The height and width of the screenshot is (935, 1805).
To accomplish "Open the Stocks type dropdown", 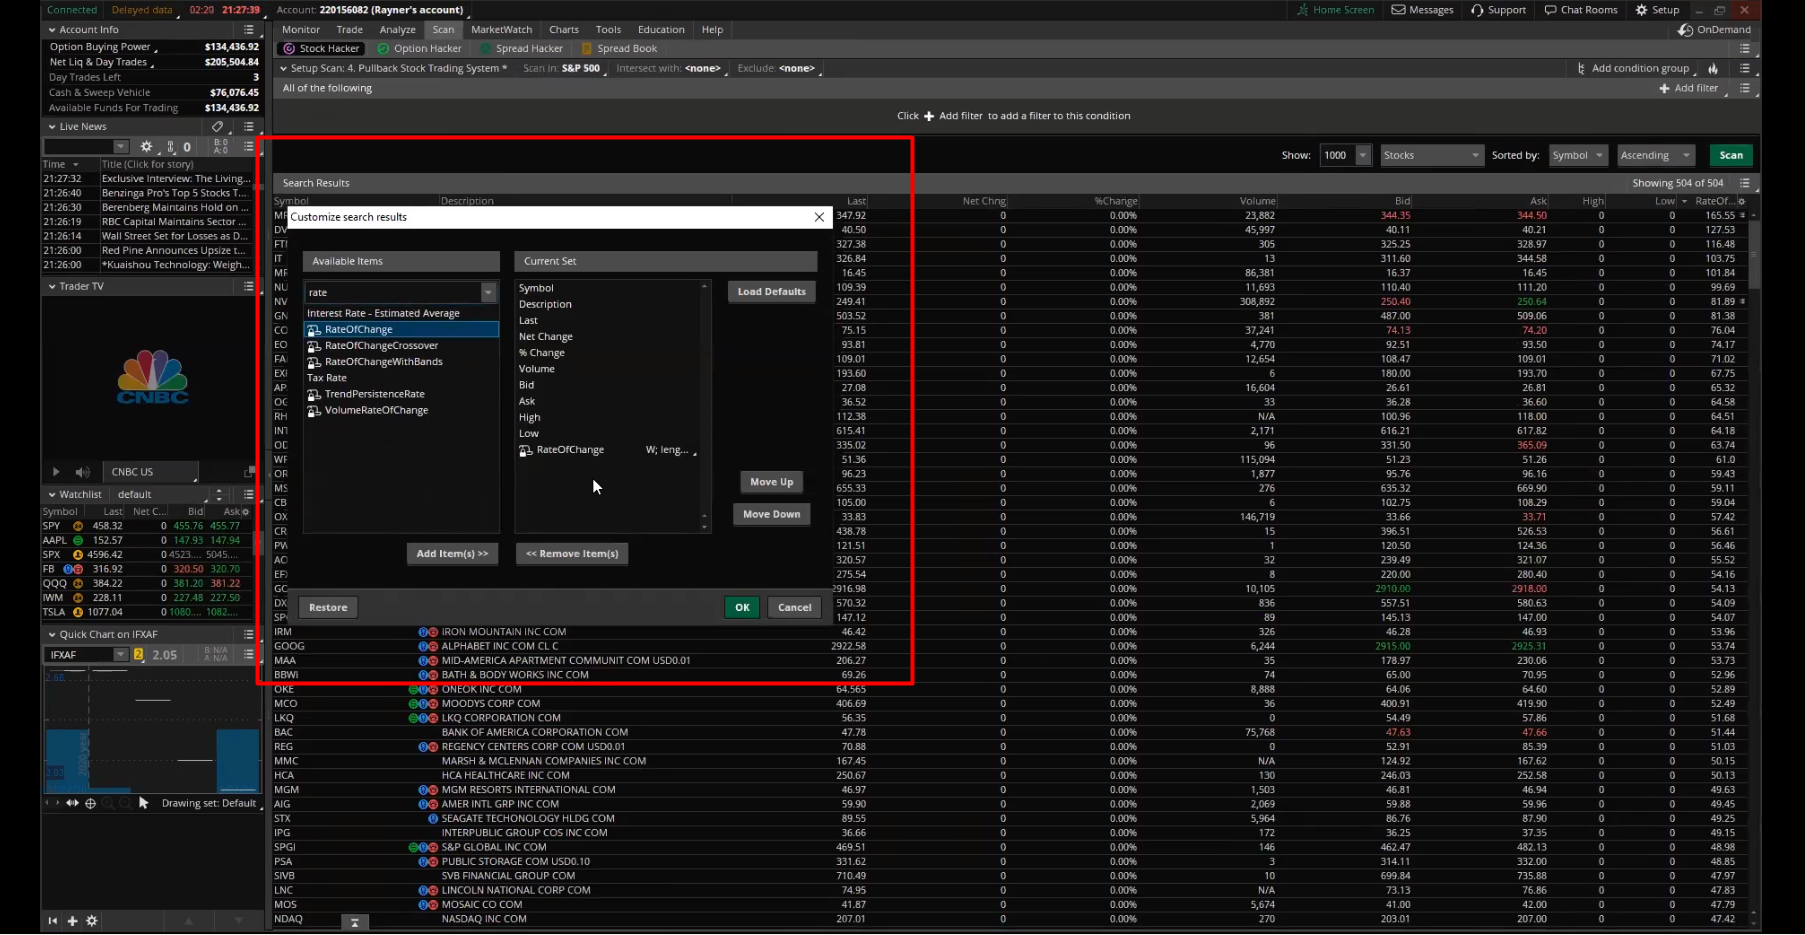I will coord(1430,155).
